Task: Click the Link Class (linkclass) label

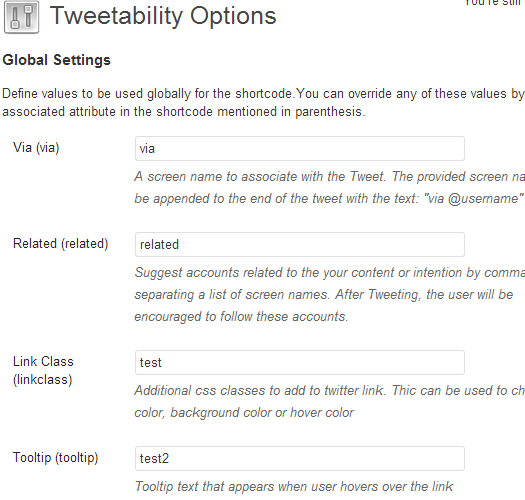Action: pyautogui.click(x=43, y=371)
